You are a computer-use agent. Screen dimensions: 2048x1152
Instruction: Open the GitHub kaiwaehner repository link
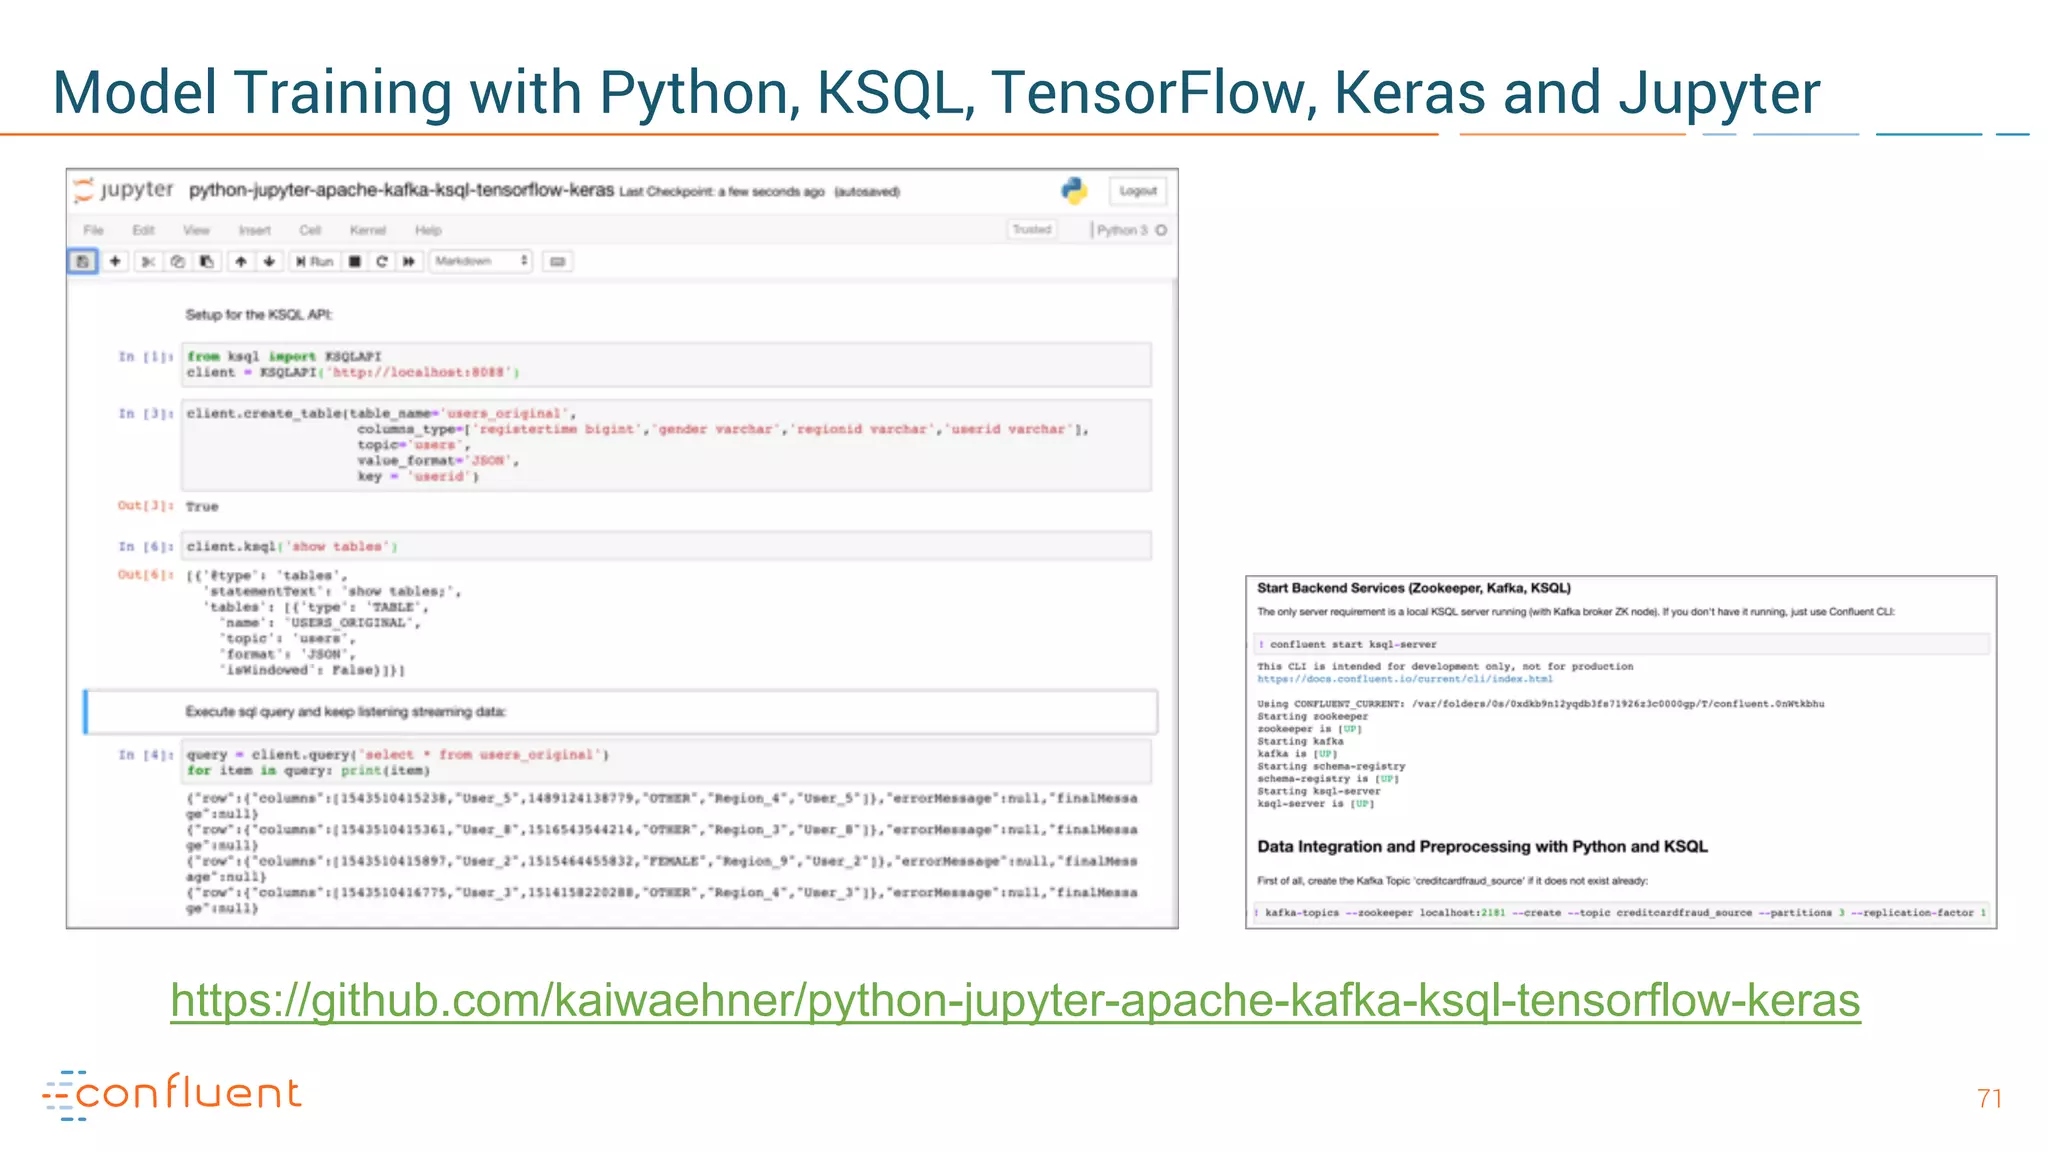[x=1014, y=1000]
